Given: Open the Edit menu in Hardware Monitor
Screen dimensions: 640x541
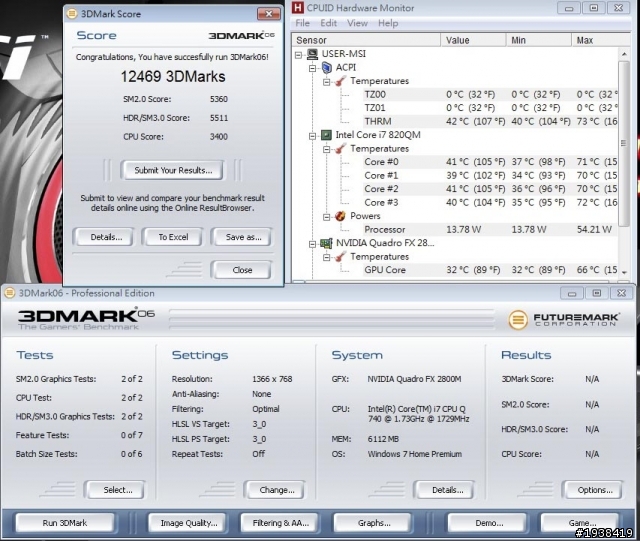Looking at the screenshot, I should click(x=329, y=23).
